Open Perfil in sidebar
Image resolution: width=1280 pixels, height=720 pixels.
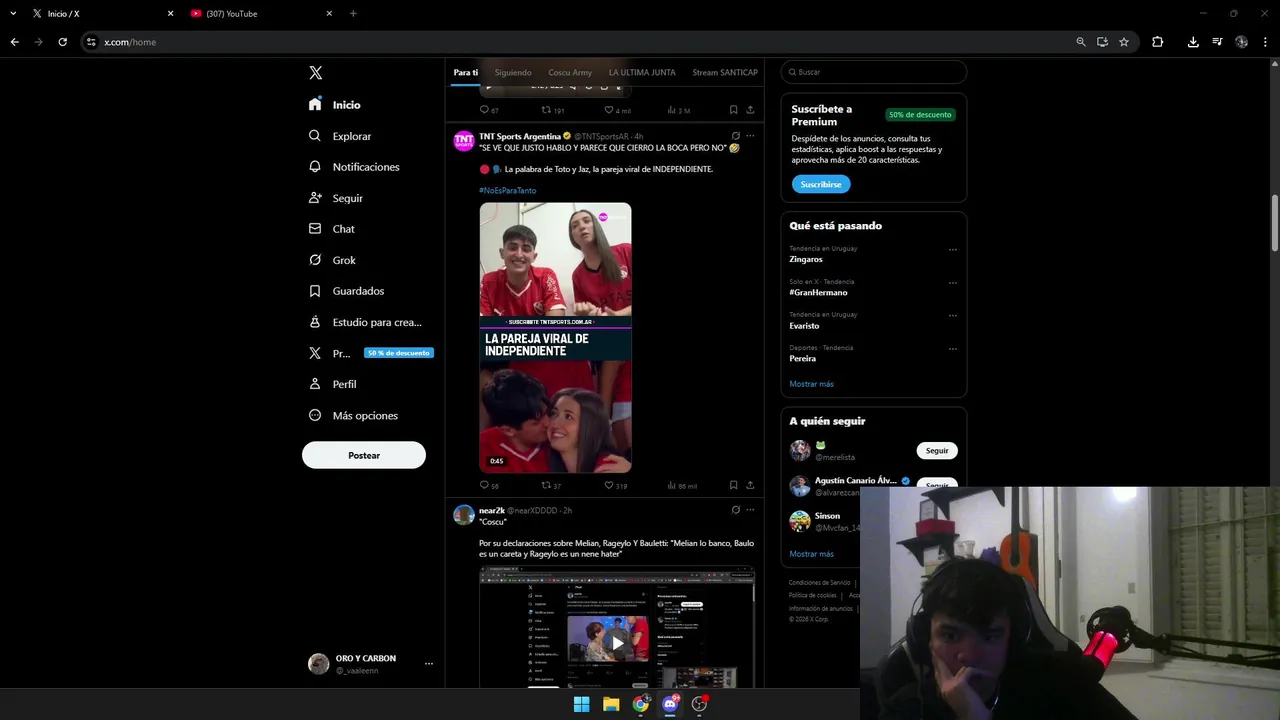pyautogui.click(x=332, y=384)
